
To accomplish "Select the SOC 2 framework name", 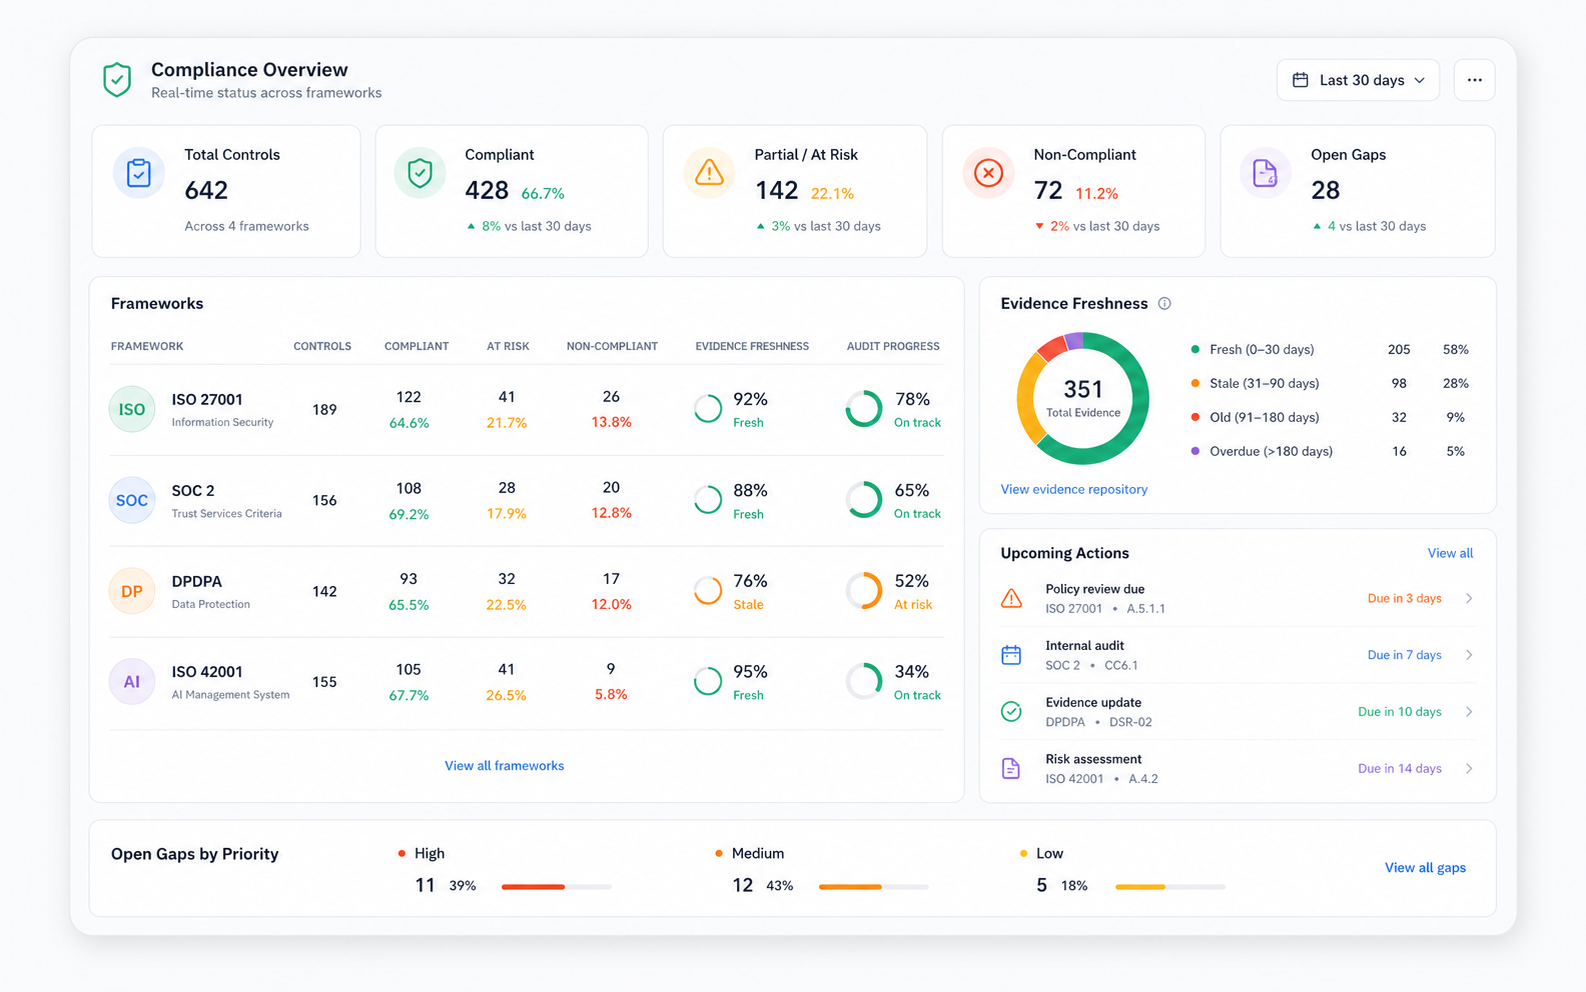I will (x=193, y=490).
